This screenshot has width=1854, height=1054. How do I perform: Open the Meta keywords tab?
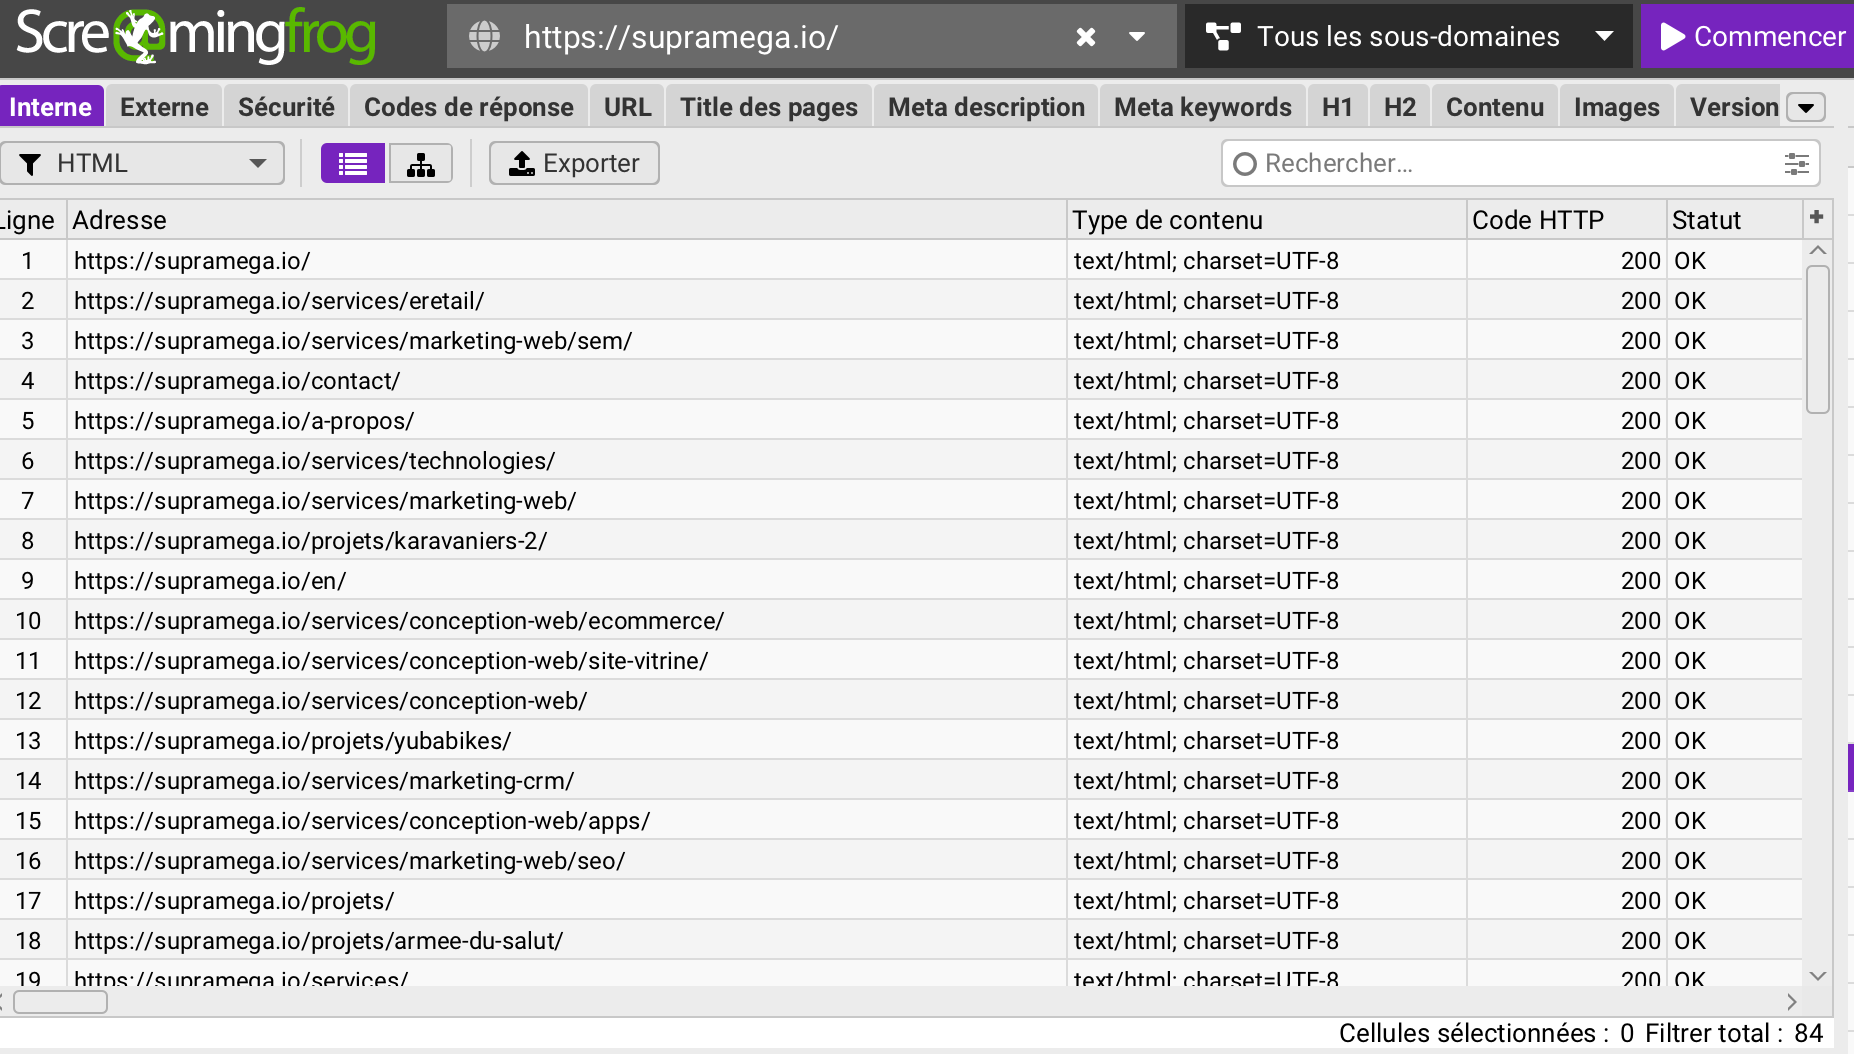[x=1202, y=107]
